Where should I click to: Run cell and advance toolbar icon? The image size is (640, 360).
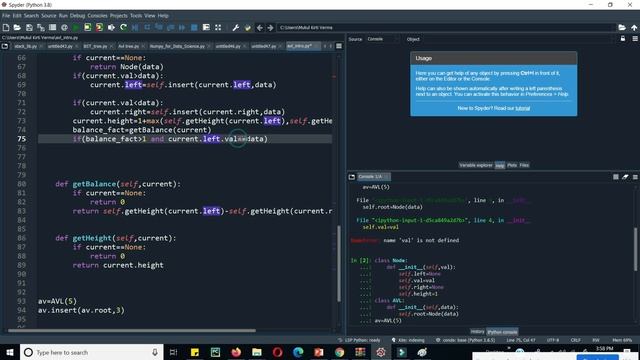99,27
